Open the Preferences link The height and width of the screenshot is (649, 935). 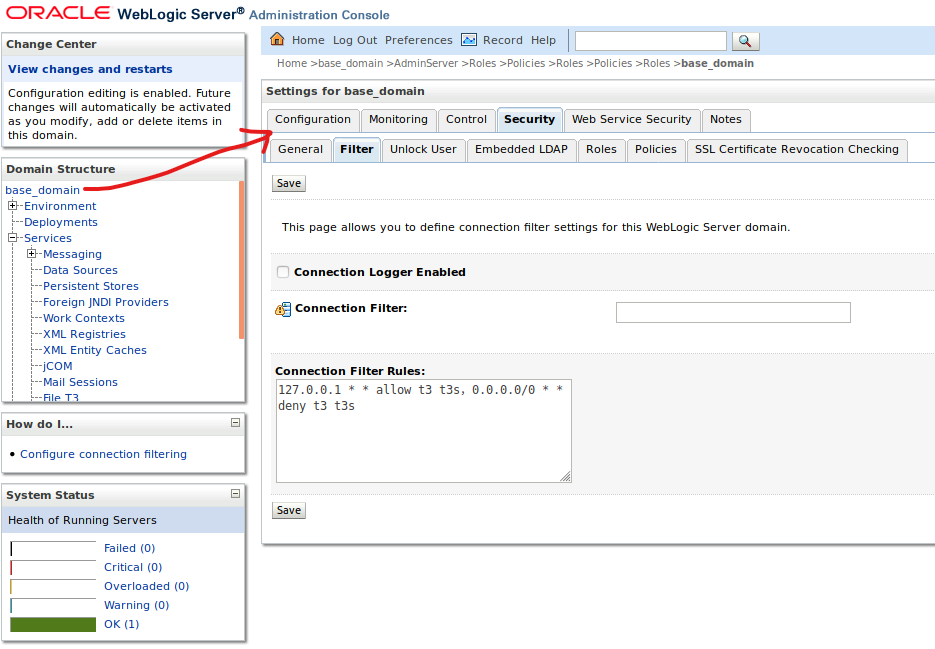[x=419, y=40]
